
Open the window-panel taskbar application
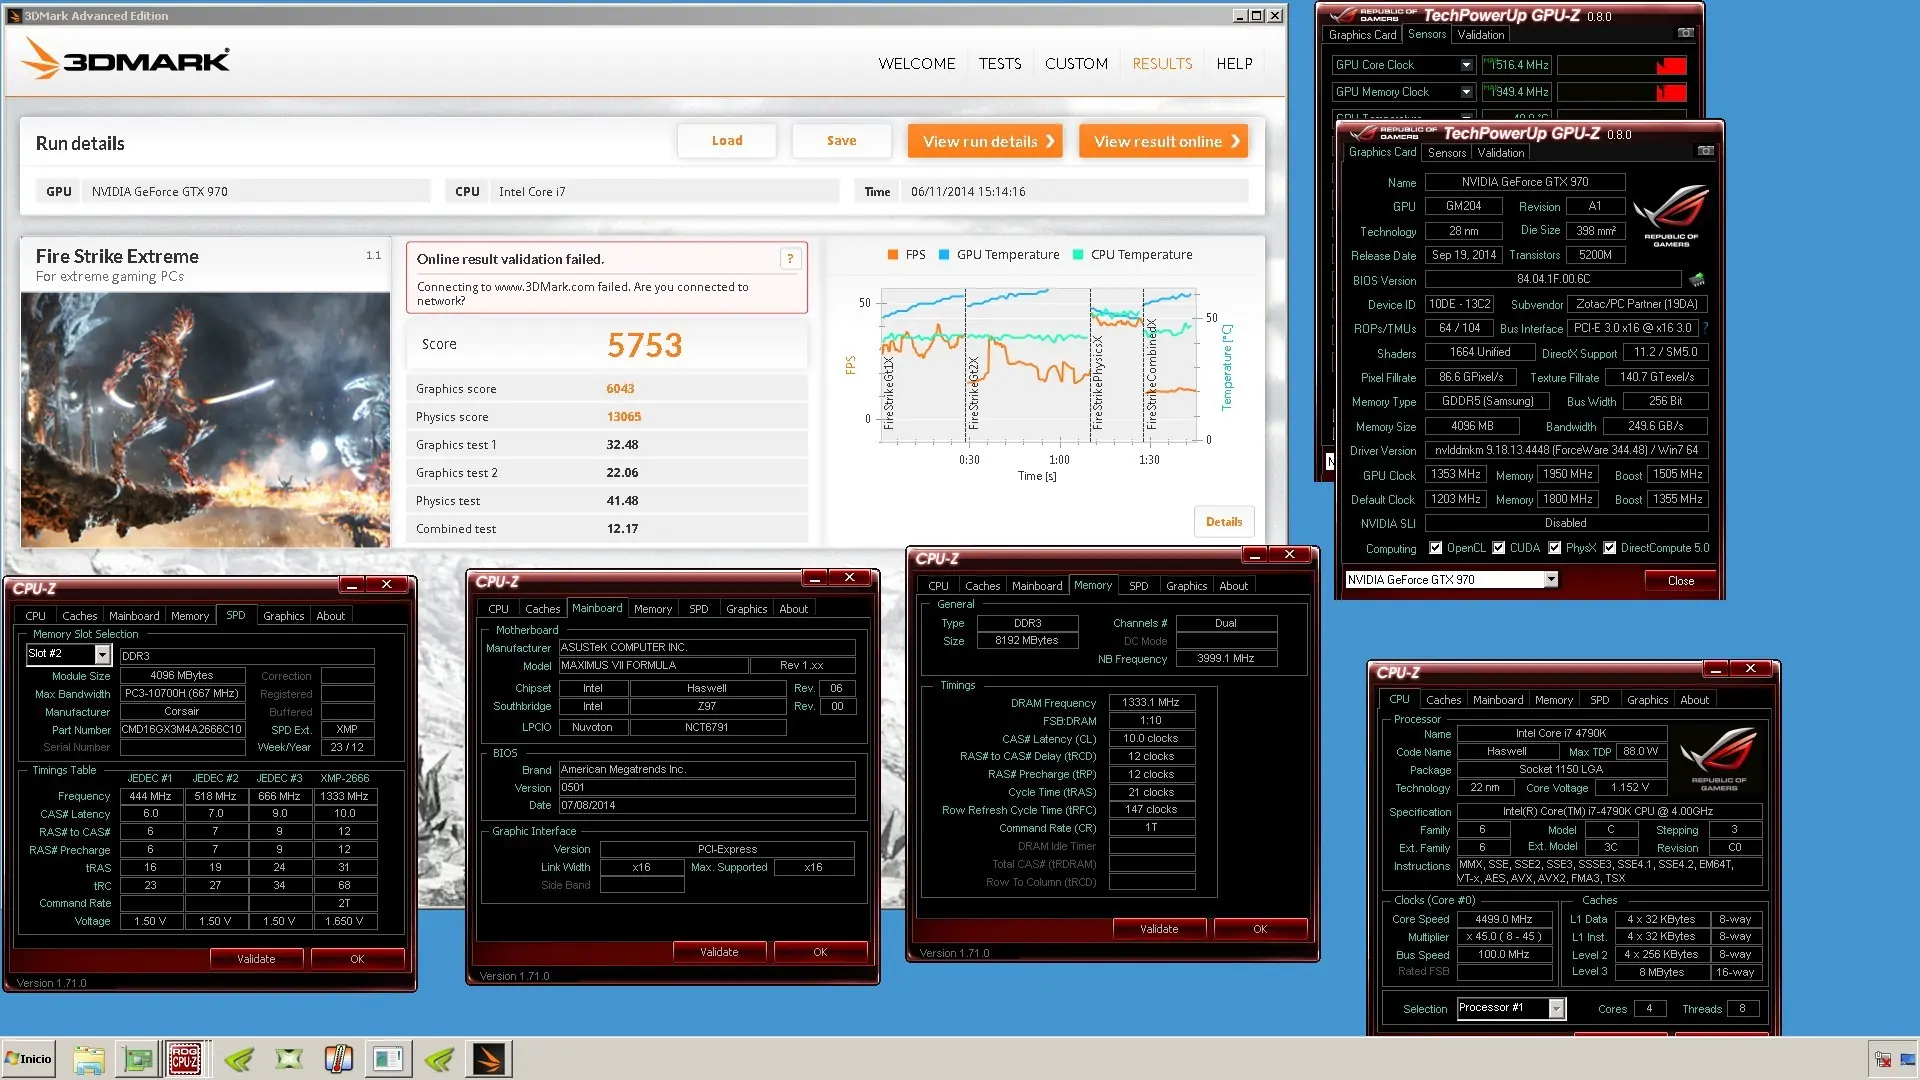point(388,1059)
